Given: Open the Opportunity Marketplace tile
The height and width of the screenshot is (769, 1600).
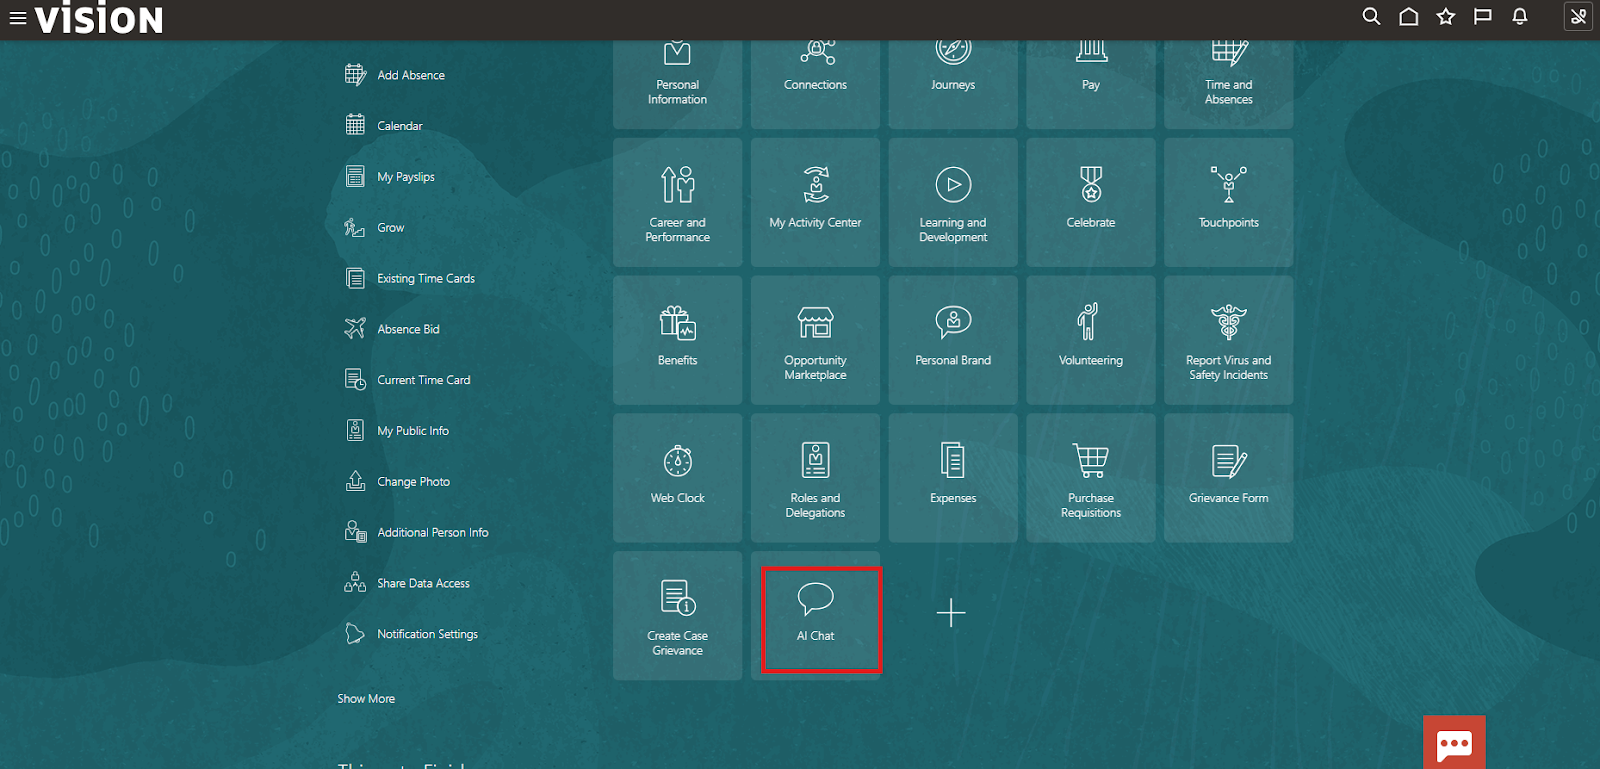Looking at the screenshot, I should coord(816,339).
